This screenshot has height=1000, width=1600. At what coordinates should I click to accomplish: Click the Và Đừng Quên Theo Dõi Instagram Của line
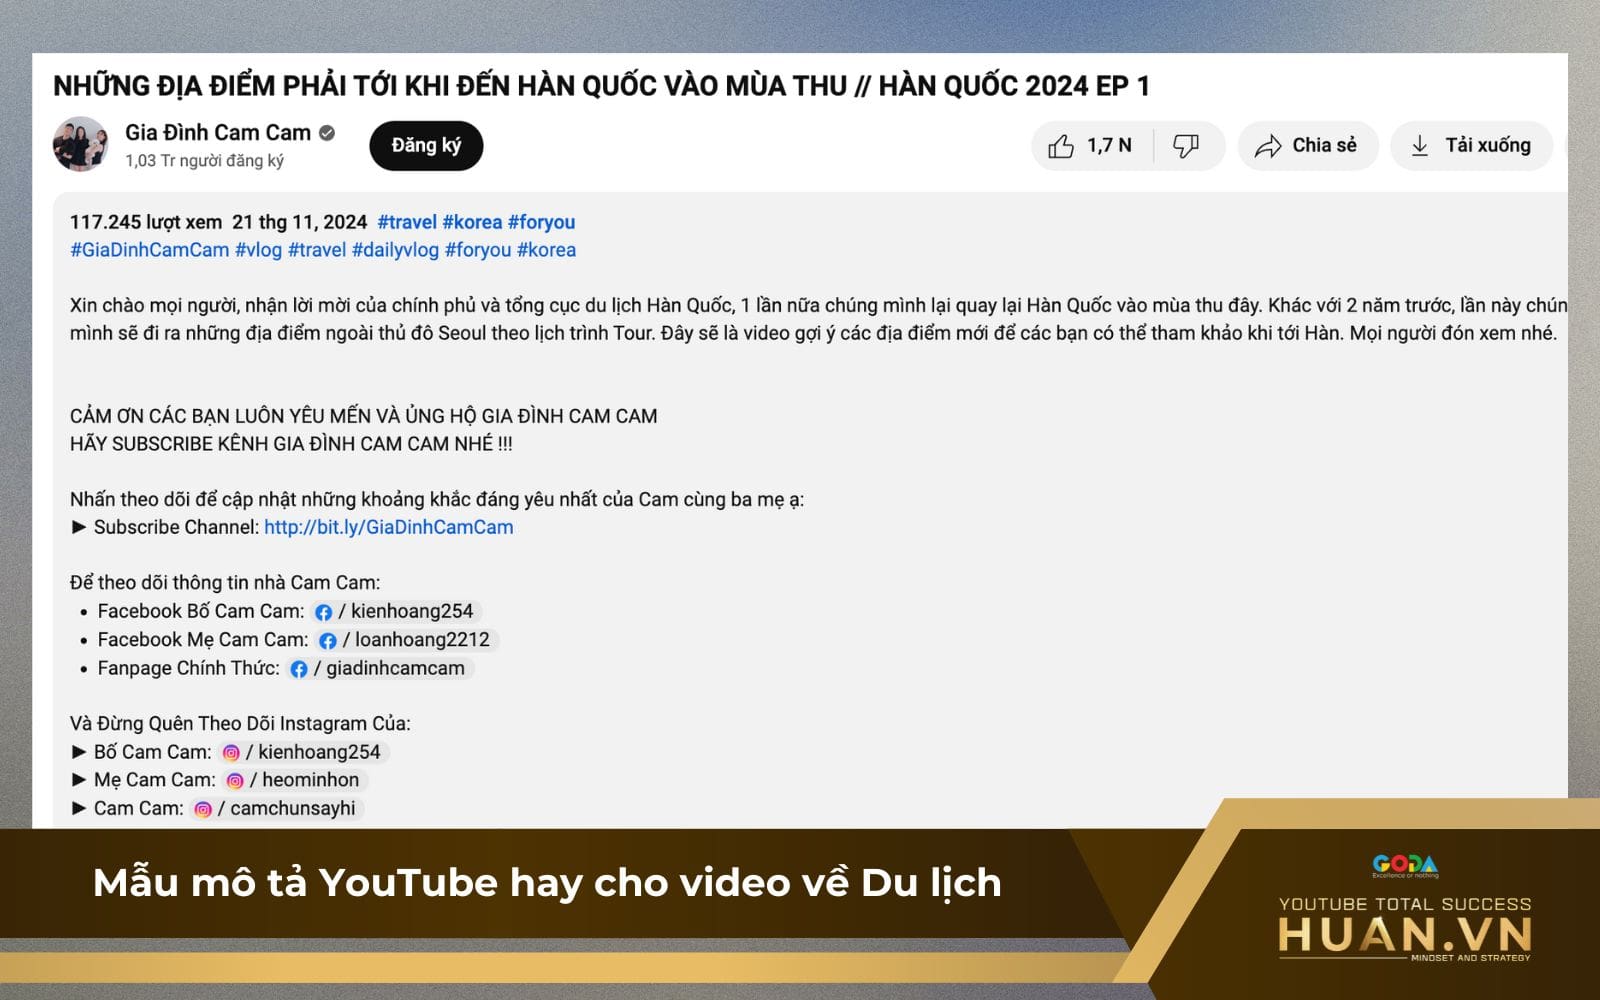click(x=240, y=723)
